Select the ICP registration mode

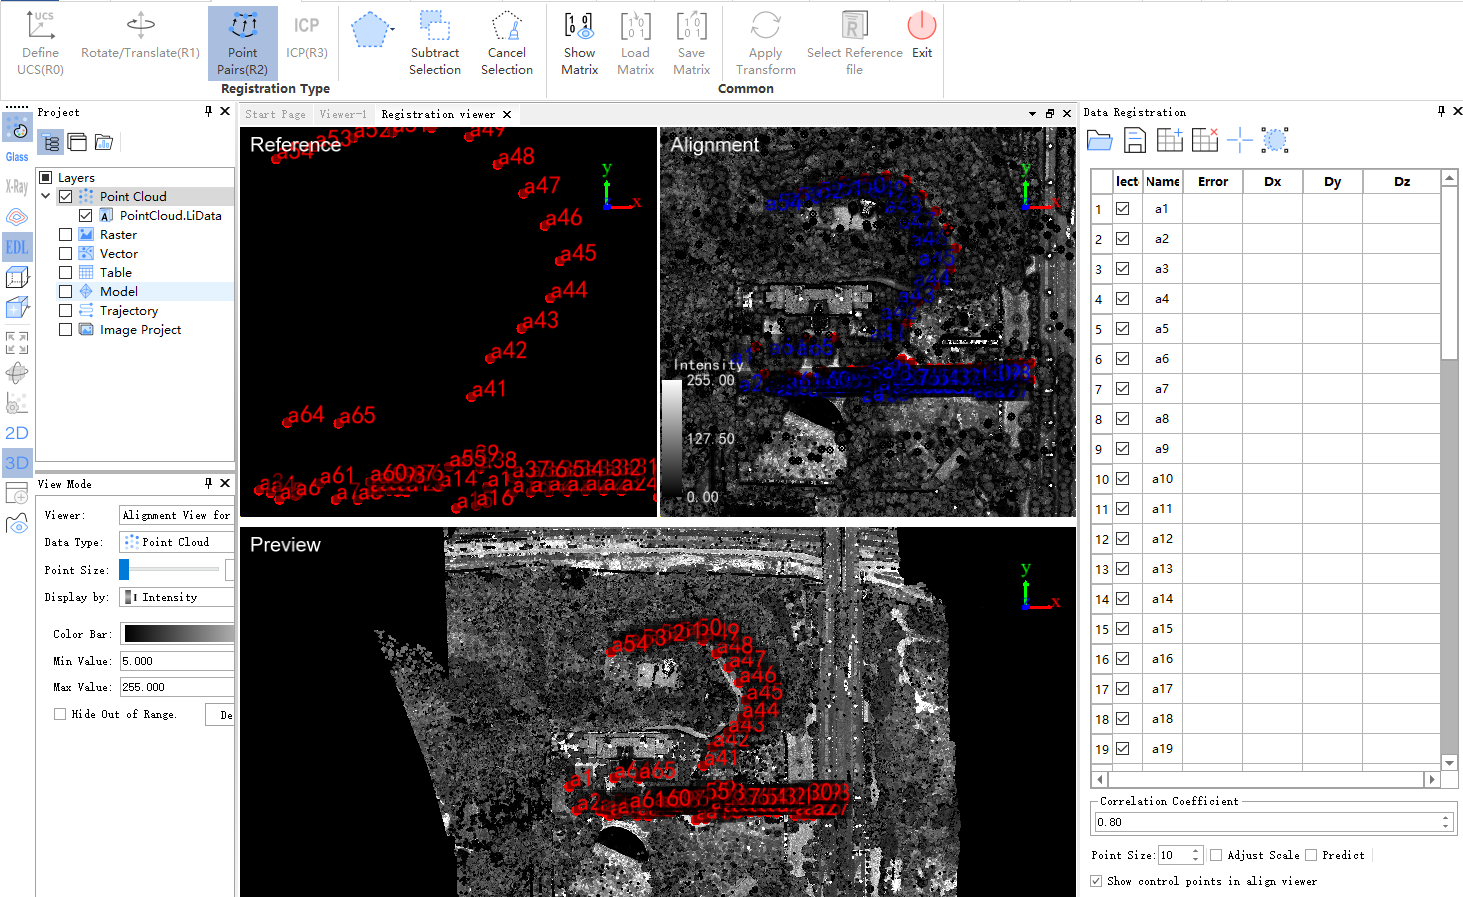[306, 42]
